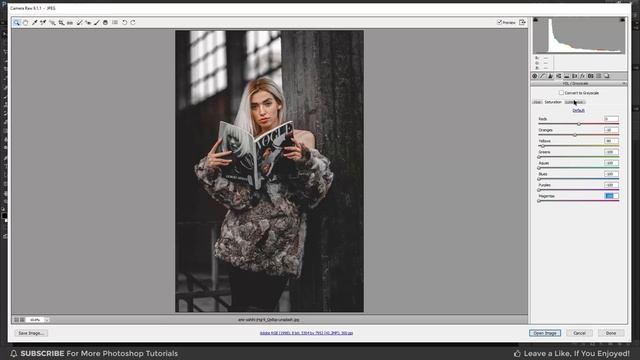Select the Straighten tool
Viewport: 640px width, 360px height.
pos(70,23)
